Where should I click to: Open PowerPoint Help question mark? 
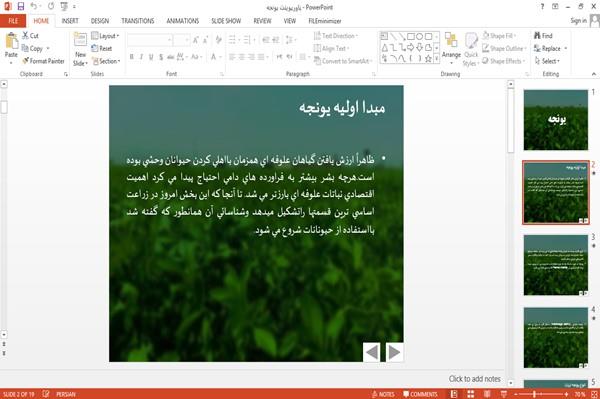(x=542, y=7)
